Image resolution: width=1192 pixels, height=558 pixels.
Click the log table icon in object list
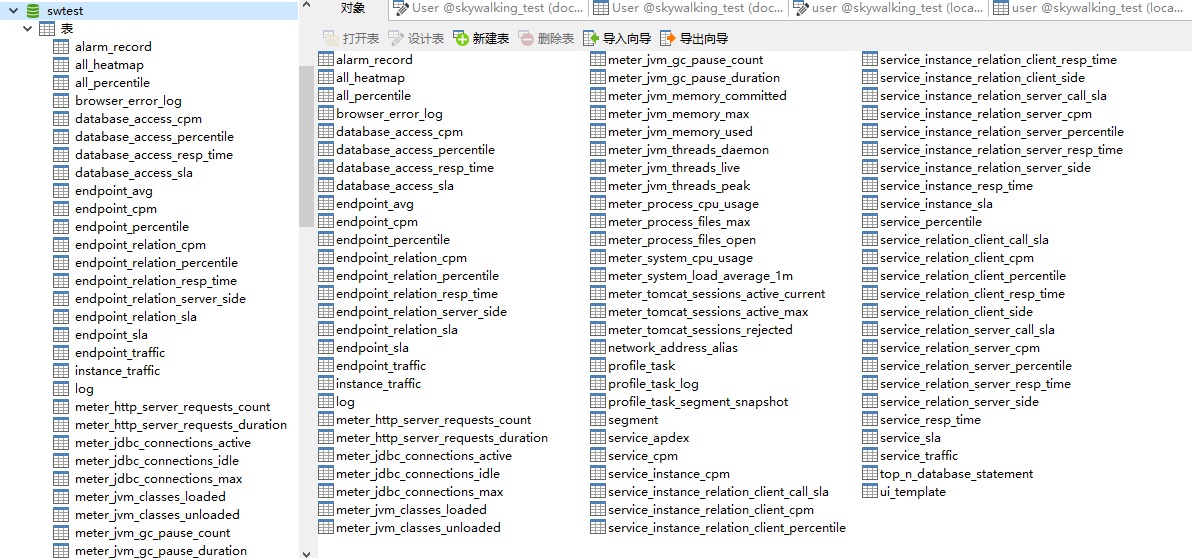[x=325, y=402]
